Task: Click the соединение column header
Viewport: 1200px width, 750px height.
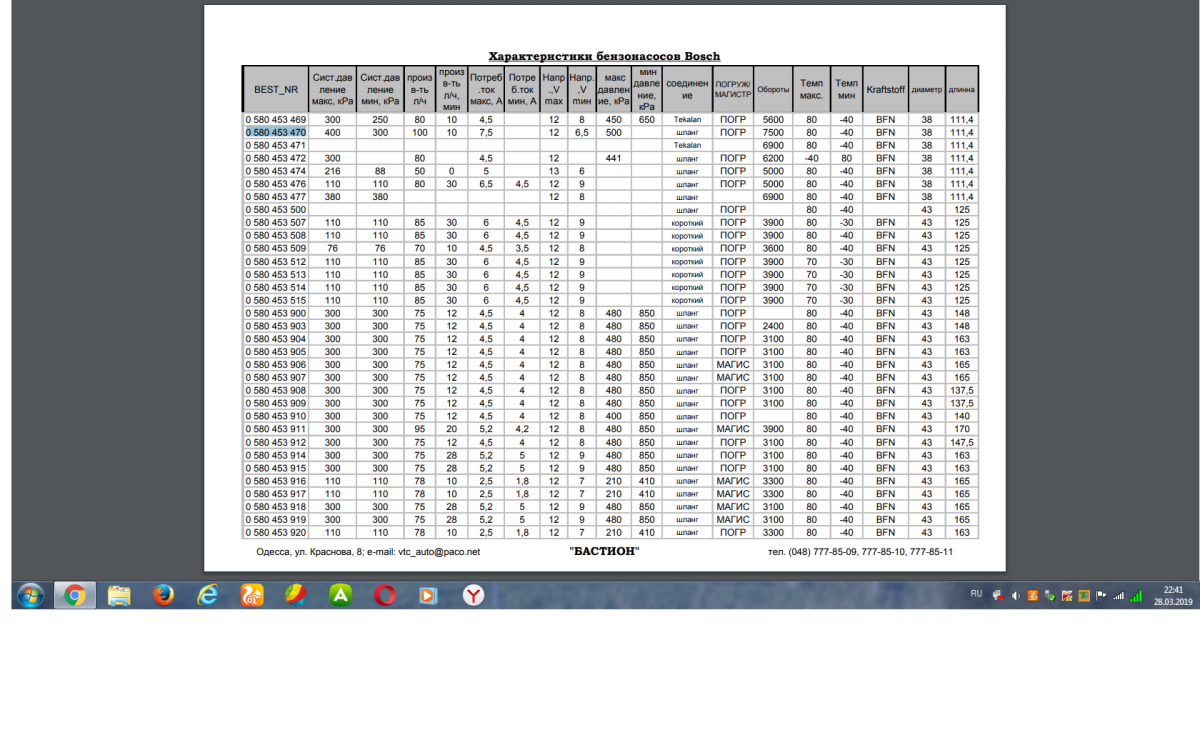Action: [x=687, y=89]
